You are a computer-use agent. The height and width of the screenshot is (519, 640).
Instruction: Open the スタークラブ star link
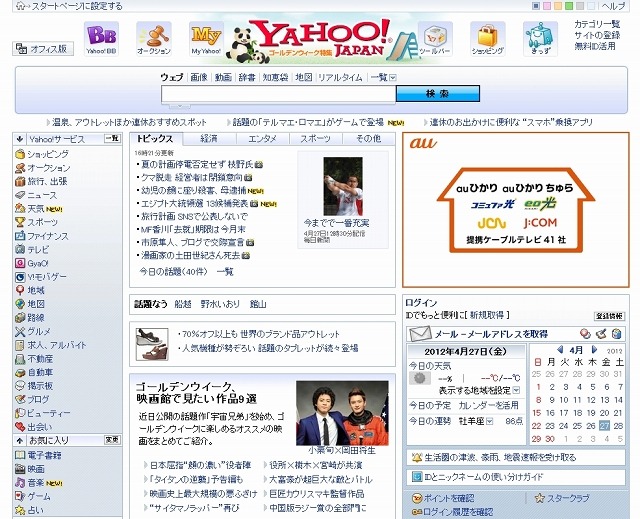pos(568,498)
